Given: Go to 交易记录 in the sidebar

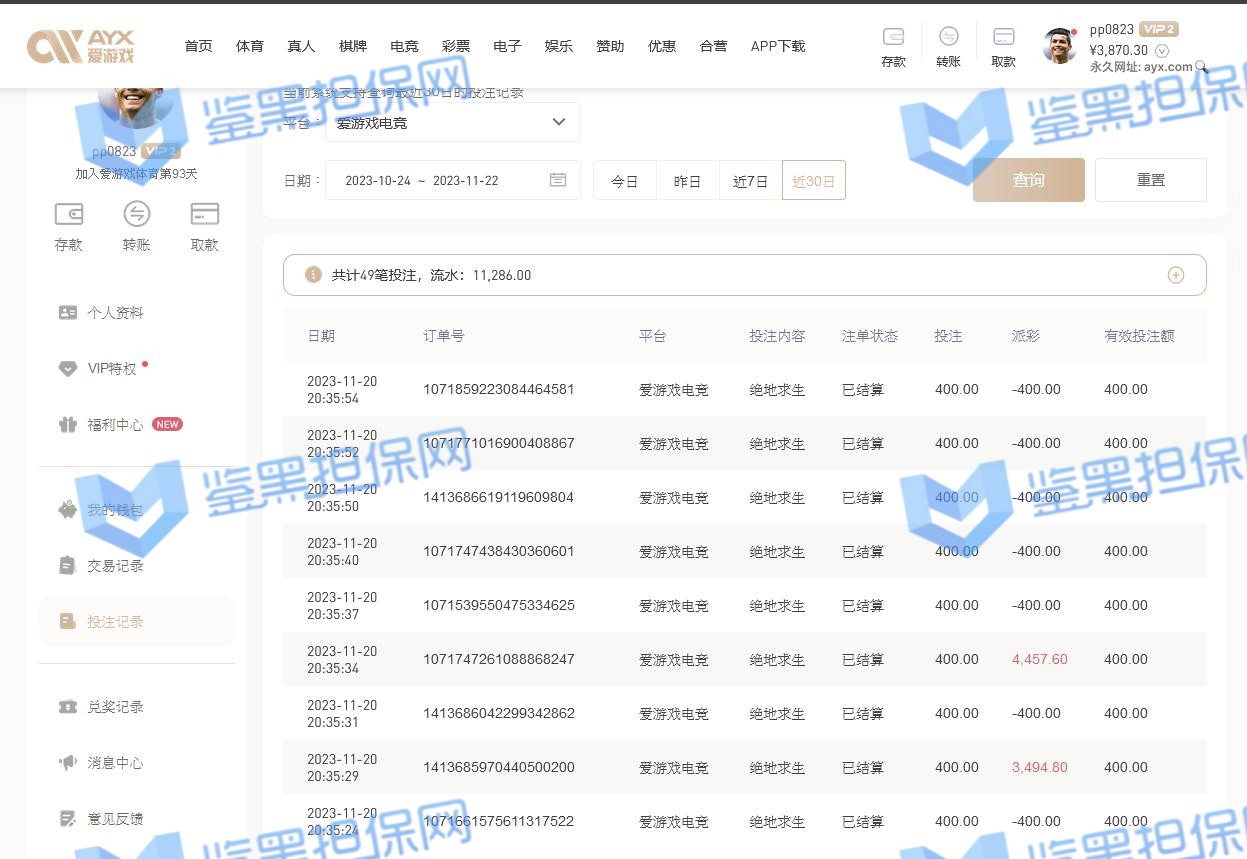Looking at the screenshot, I should pos(115,566).
